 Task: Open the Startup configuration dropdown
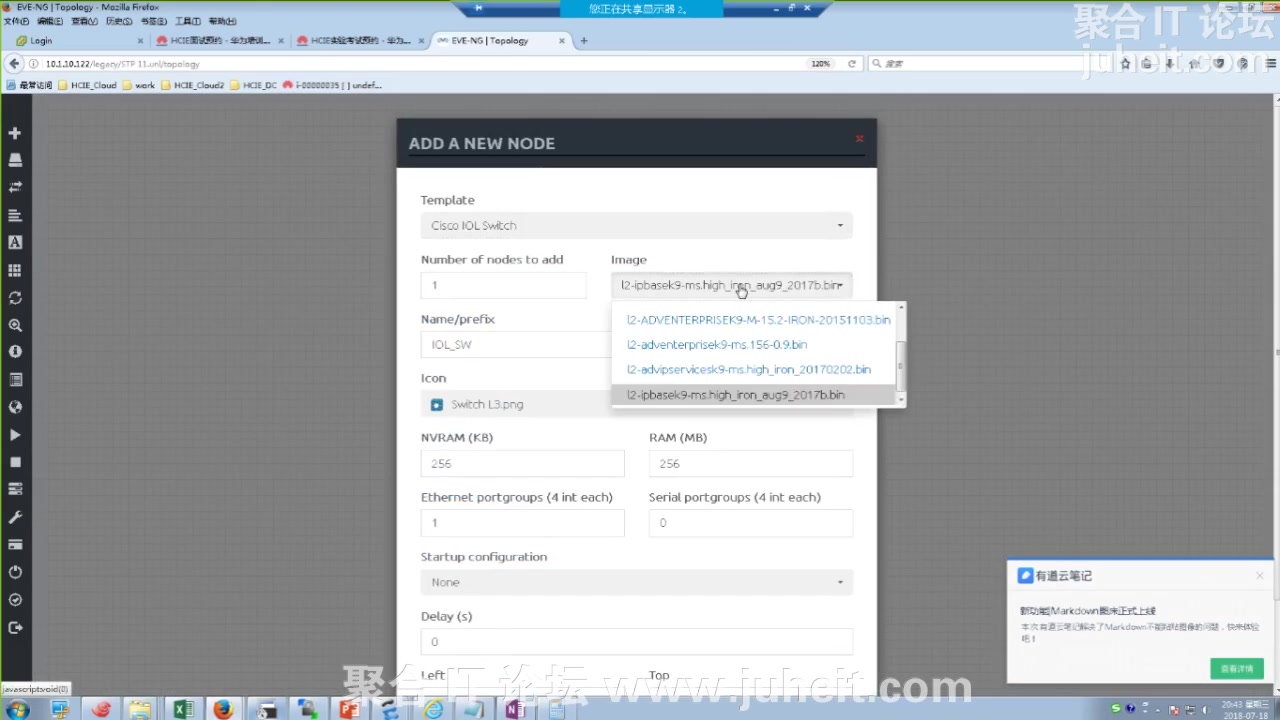pos(637,582)
